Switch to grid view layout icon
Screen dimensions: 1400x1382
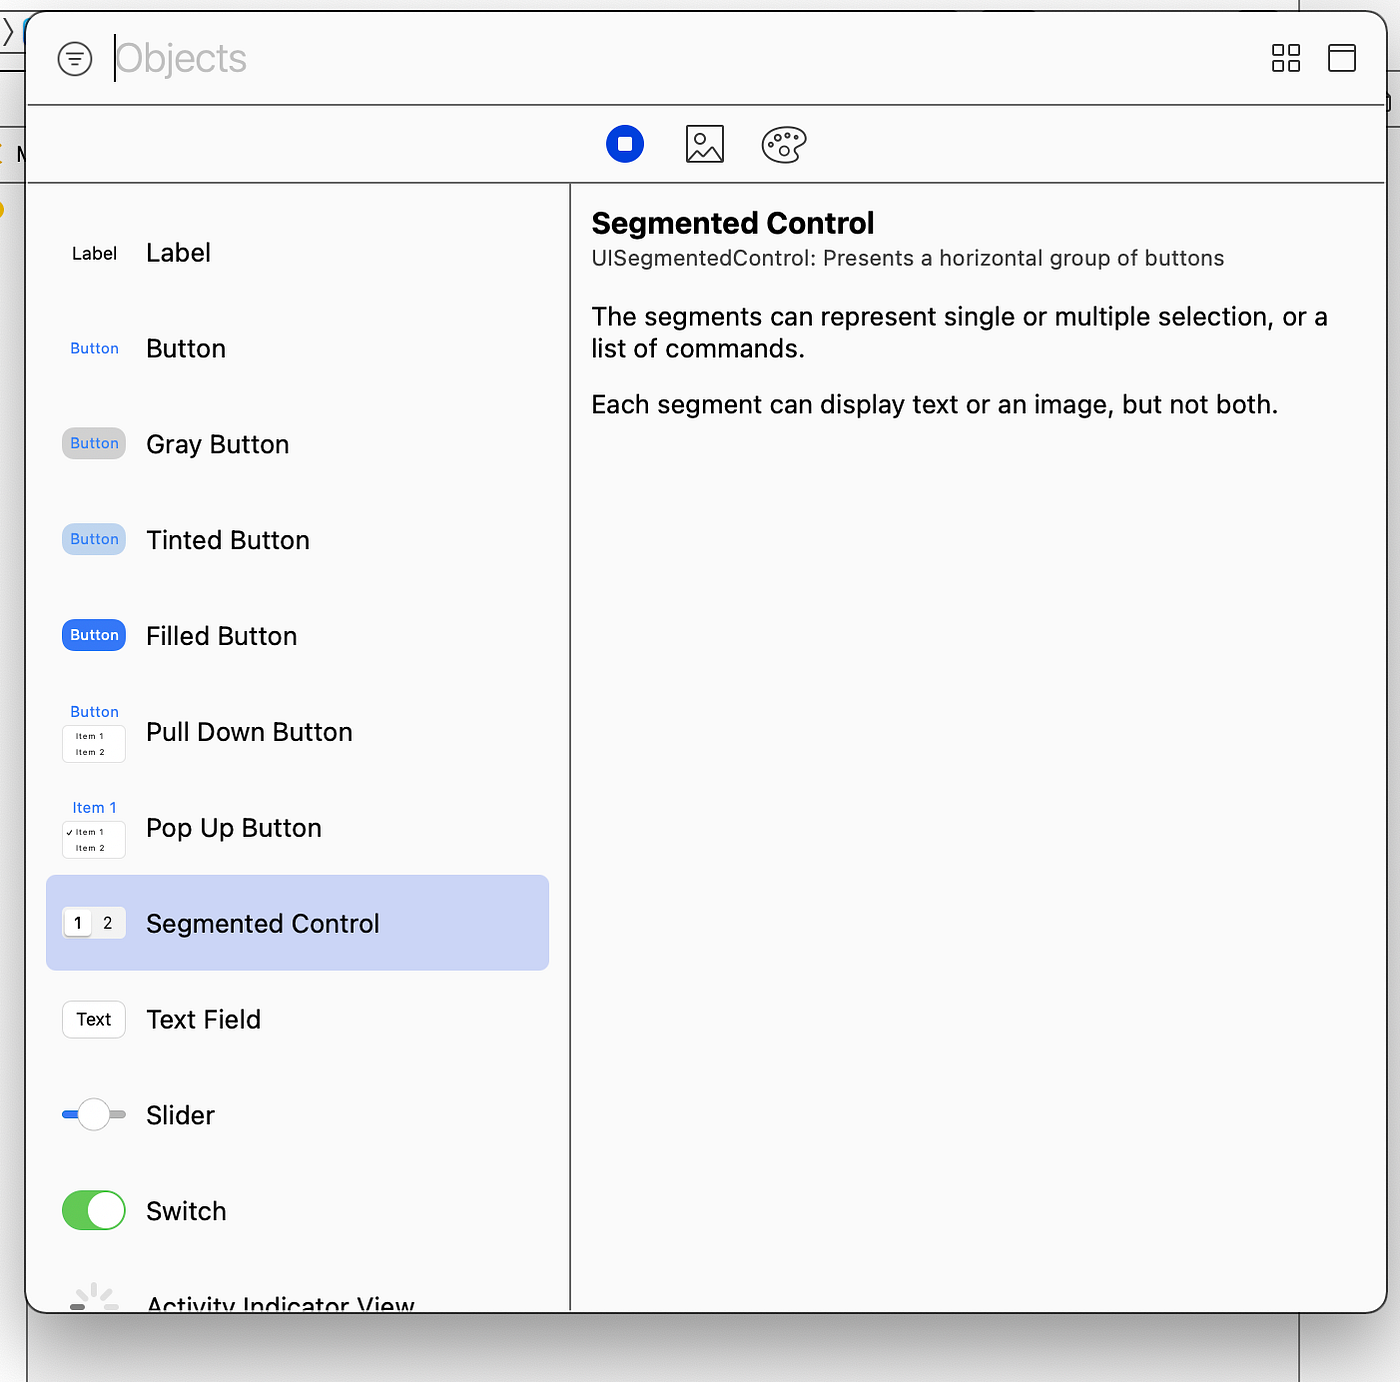1285,59
